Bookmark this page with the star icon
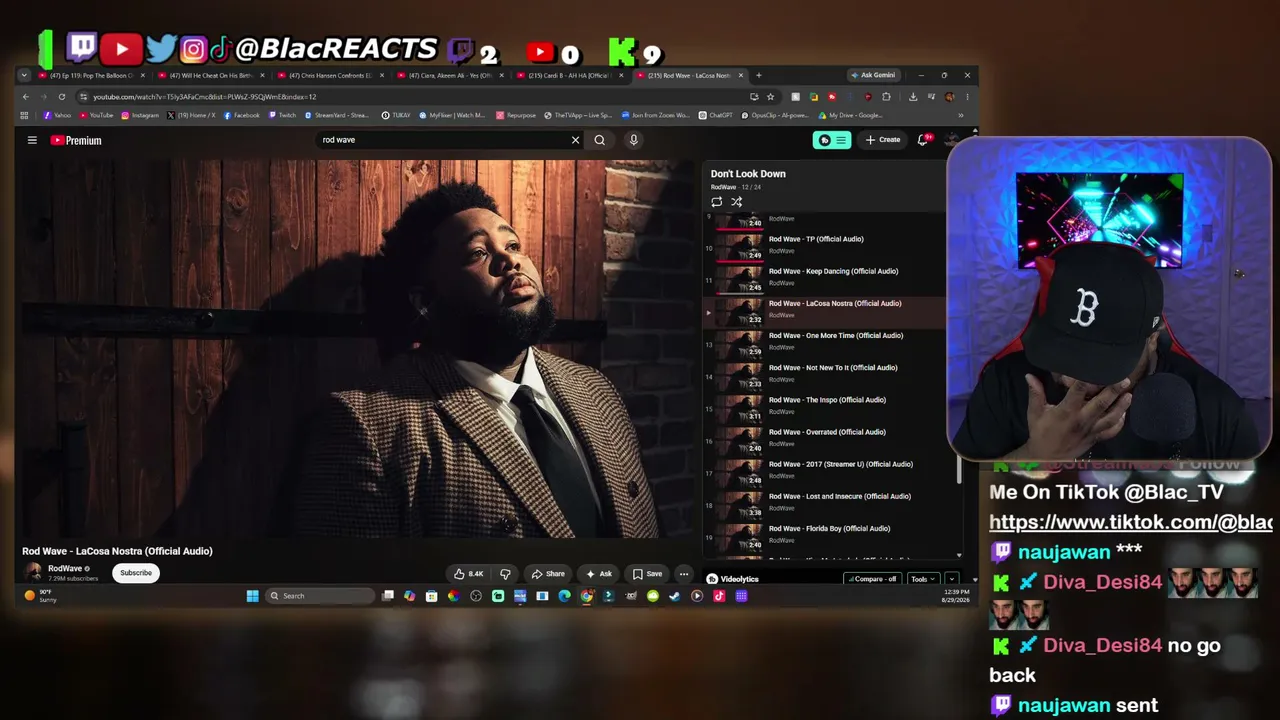The image size is (1280, 720). pyautogui.click(x=770, y=97)
